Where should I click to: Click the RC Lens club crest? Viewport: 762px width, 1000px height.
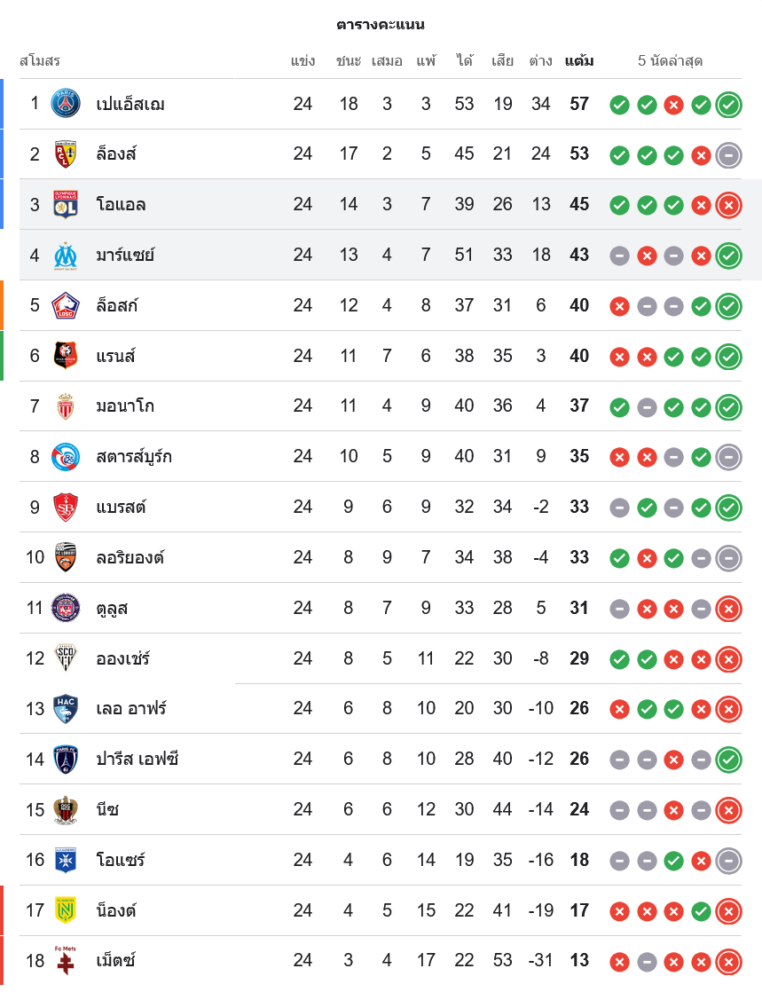66,154
